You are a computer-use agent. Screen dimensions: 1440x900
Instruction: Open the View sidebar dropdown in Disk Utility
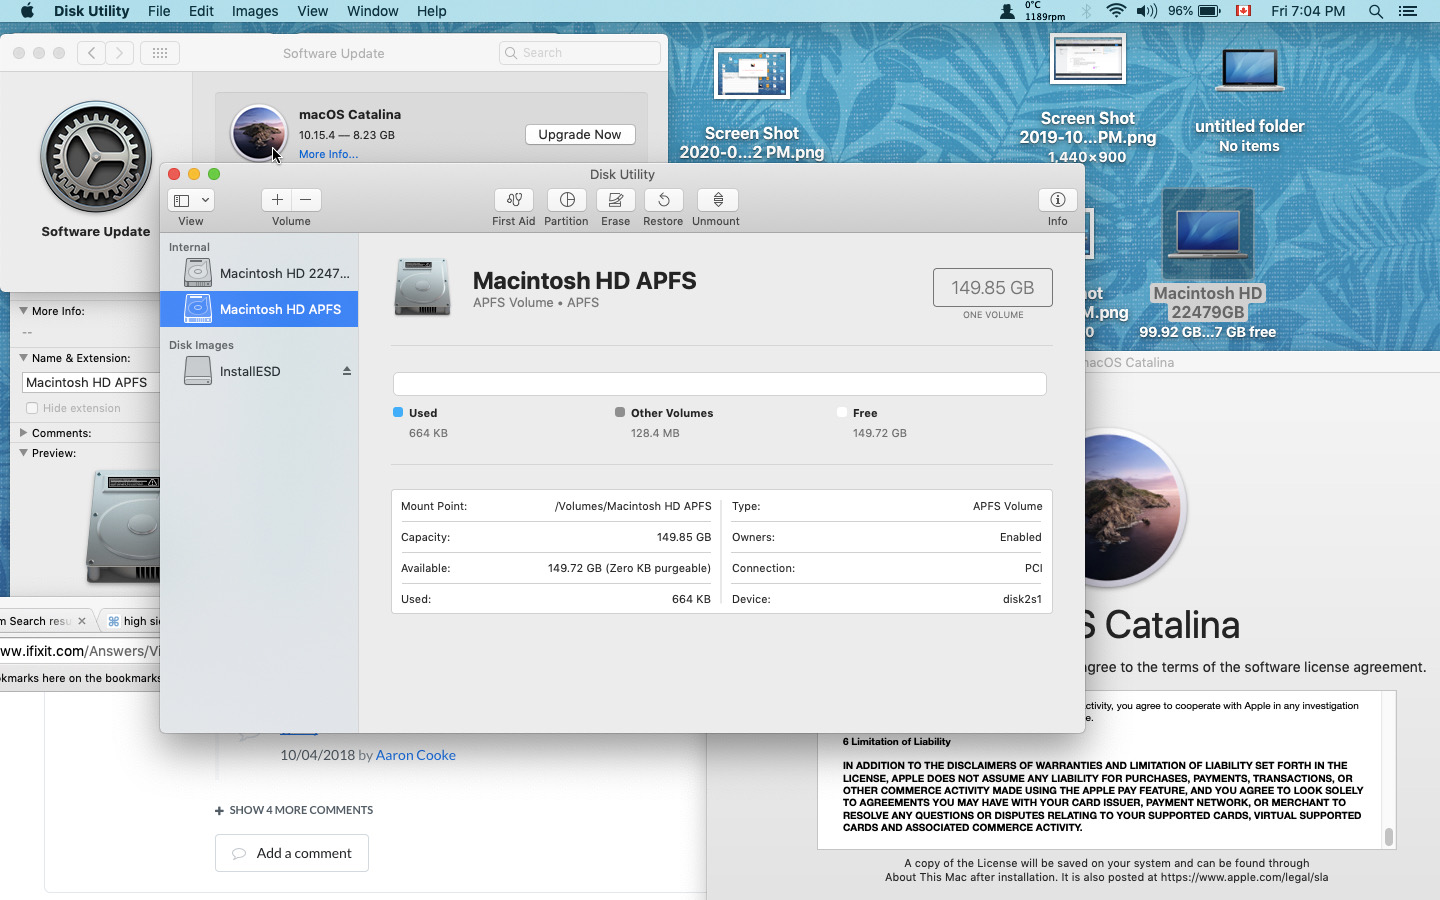[191, 200]
